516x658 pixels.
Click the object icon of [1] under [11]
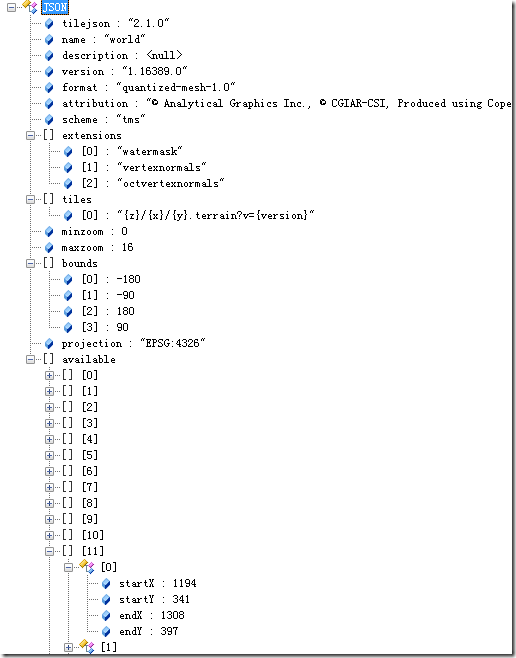pos(87,647)
